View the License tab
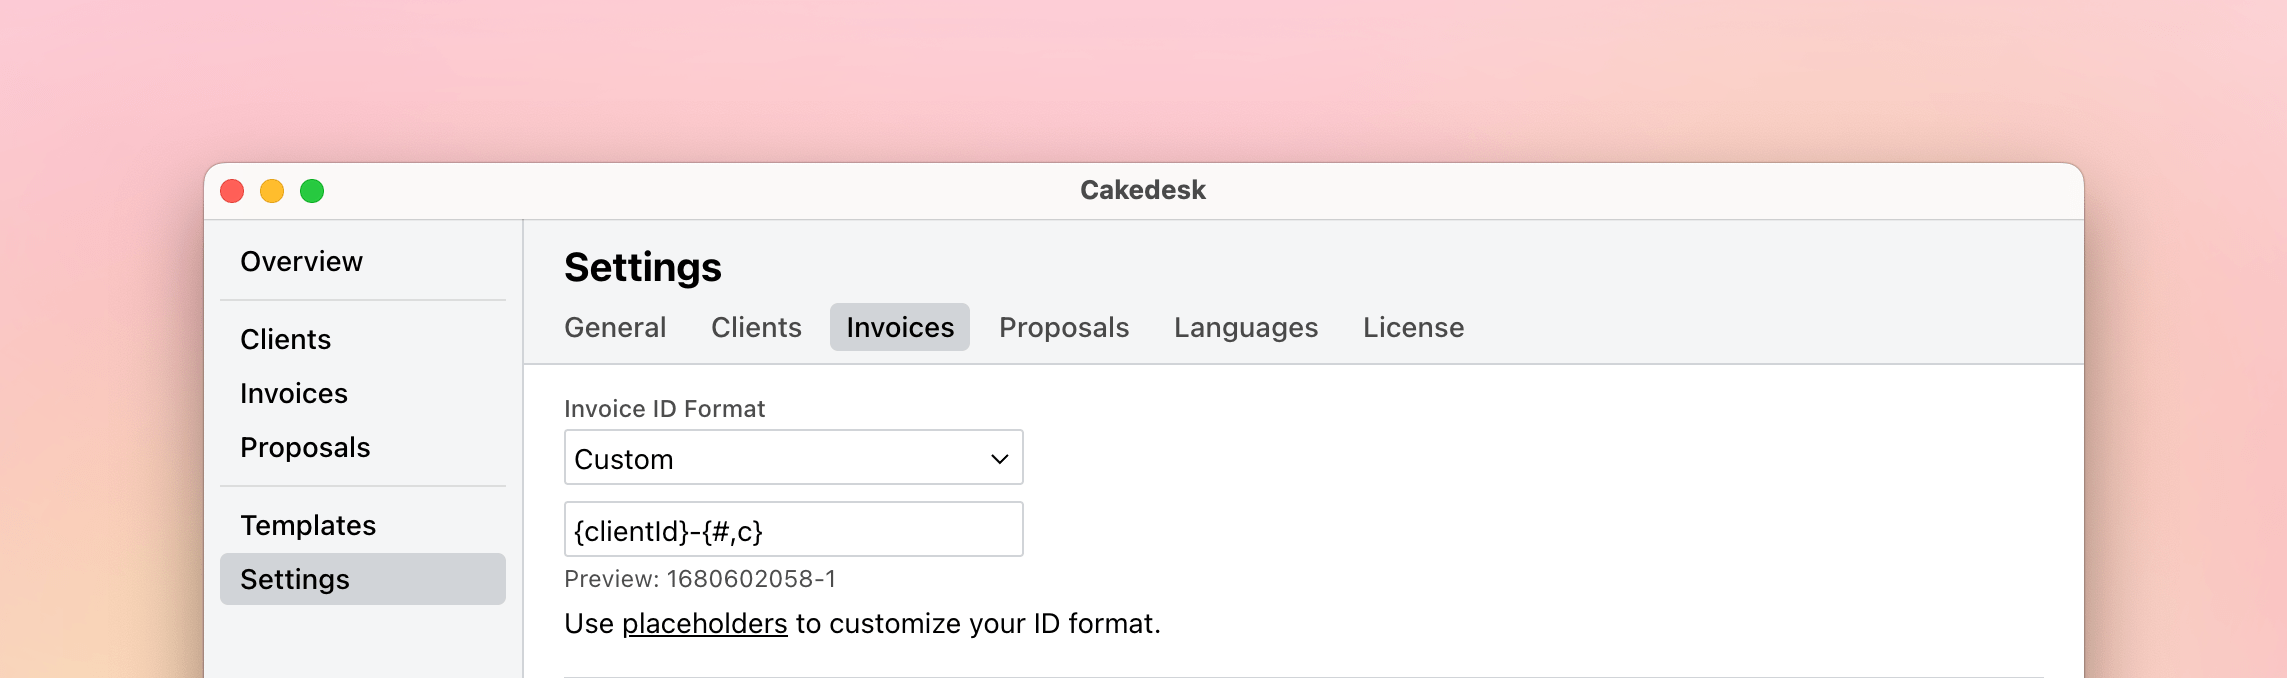Screen dimensions: 2287x678 (1412, 327)
